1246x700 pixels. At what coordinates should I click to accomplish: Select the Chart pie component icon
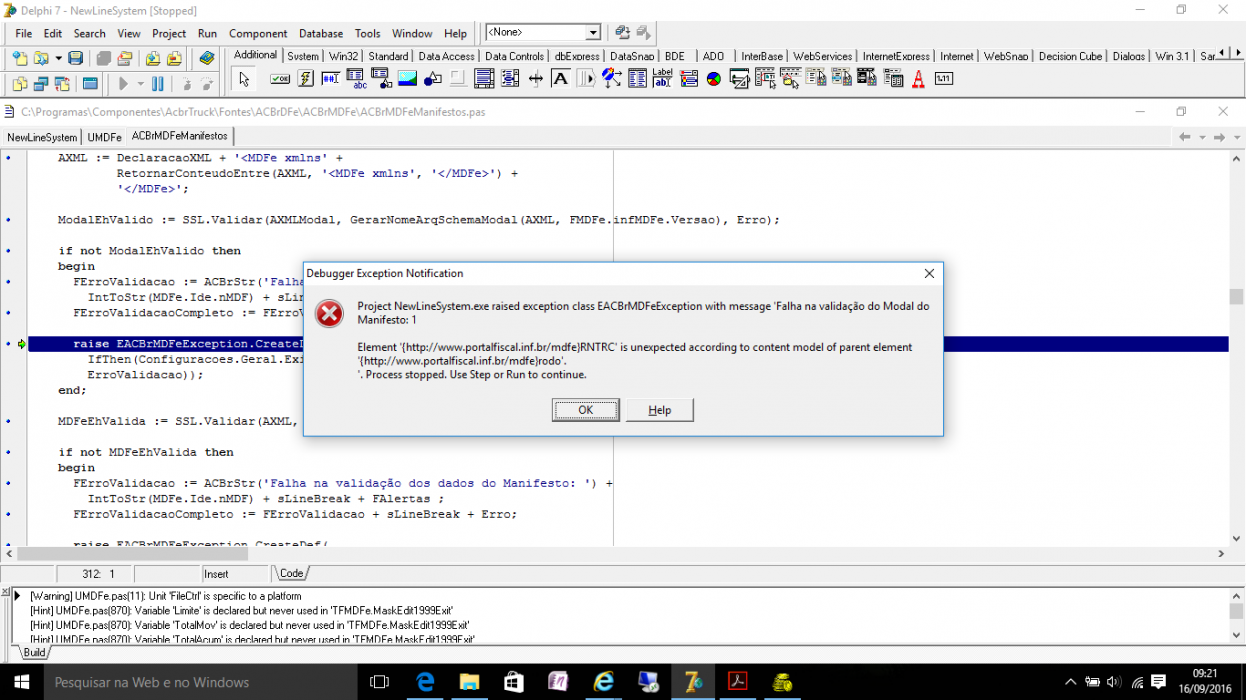coord(714,79)
